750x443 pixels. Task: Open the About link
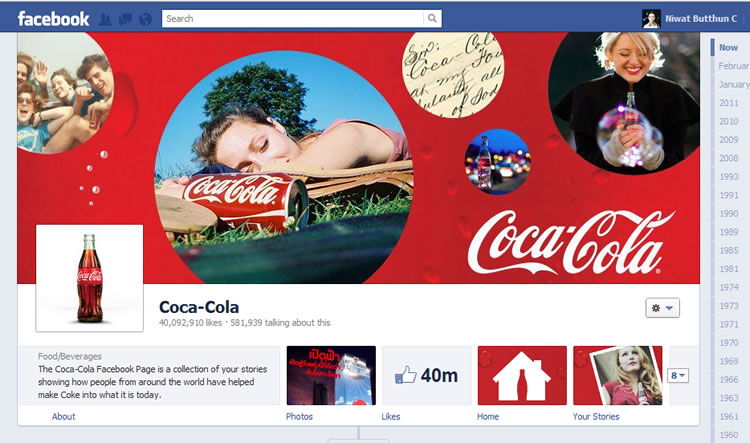click(x=64, y=416)
